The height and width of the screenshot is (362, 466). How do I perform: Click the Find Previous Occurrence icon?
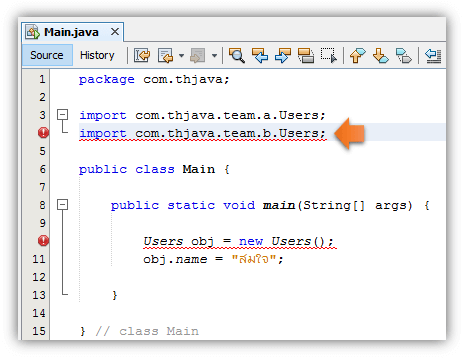(x=260, y=55)
